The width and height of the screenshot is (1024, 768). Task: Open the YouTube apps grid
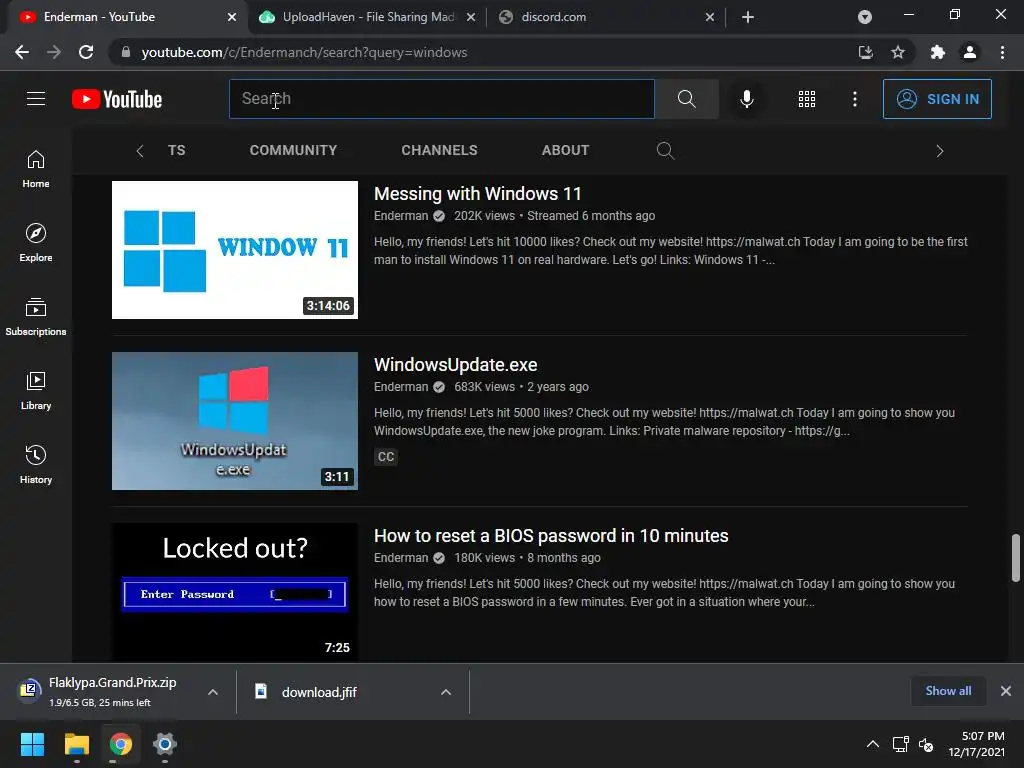[x=807, y=99]
